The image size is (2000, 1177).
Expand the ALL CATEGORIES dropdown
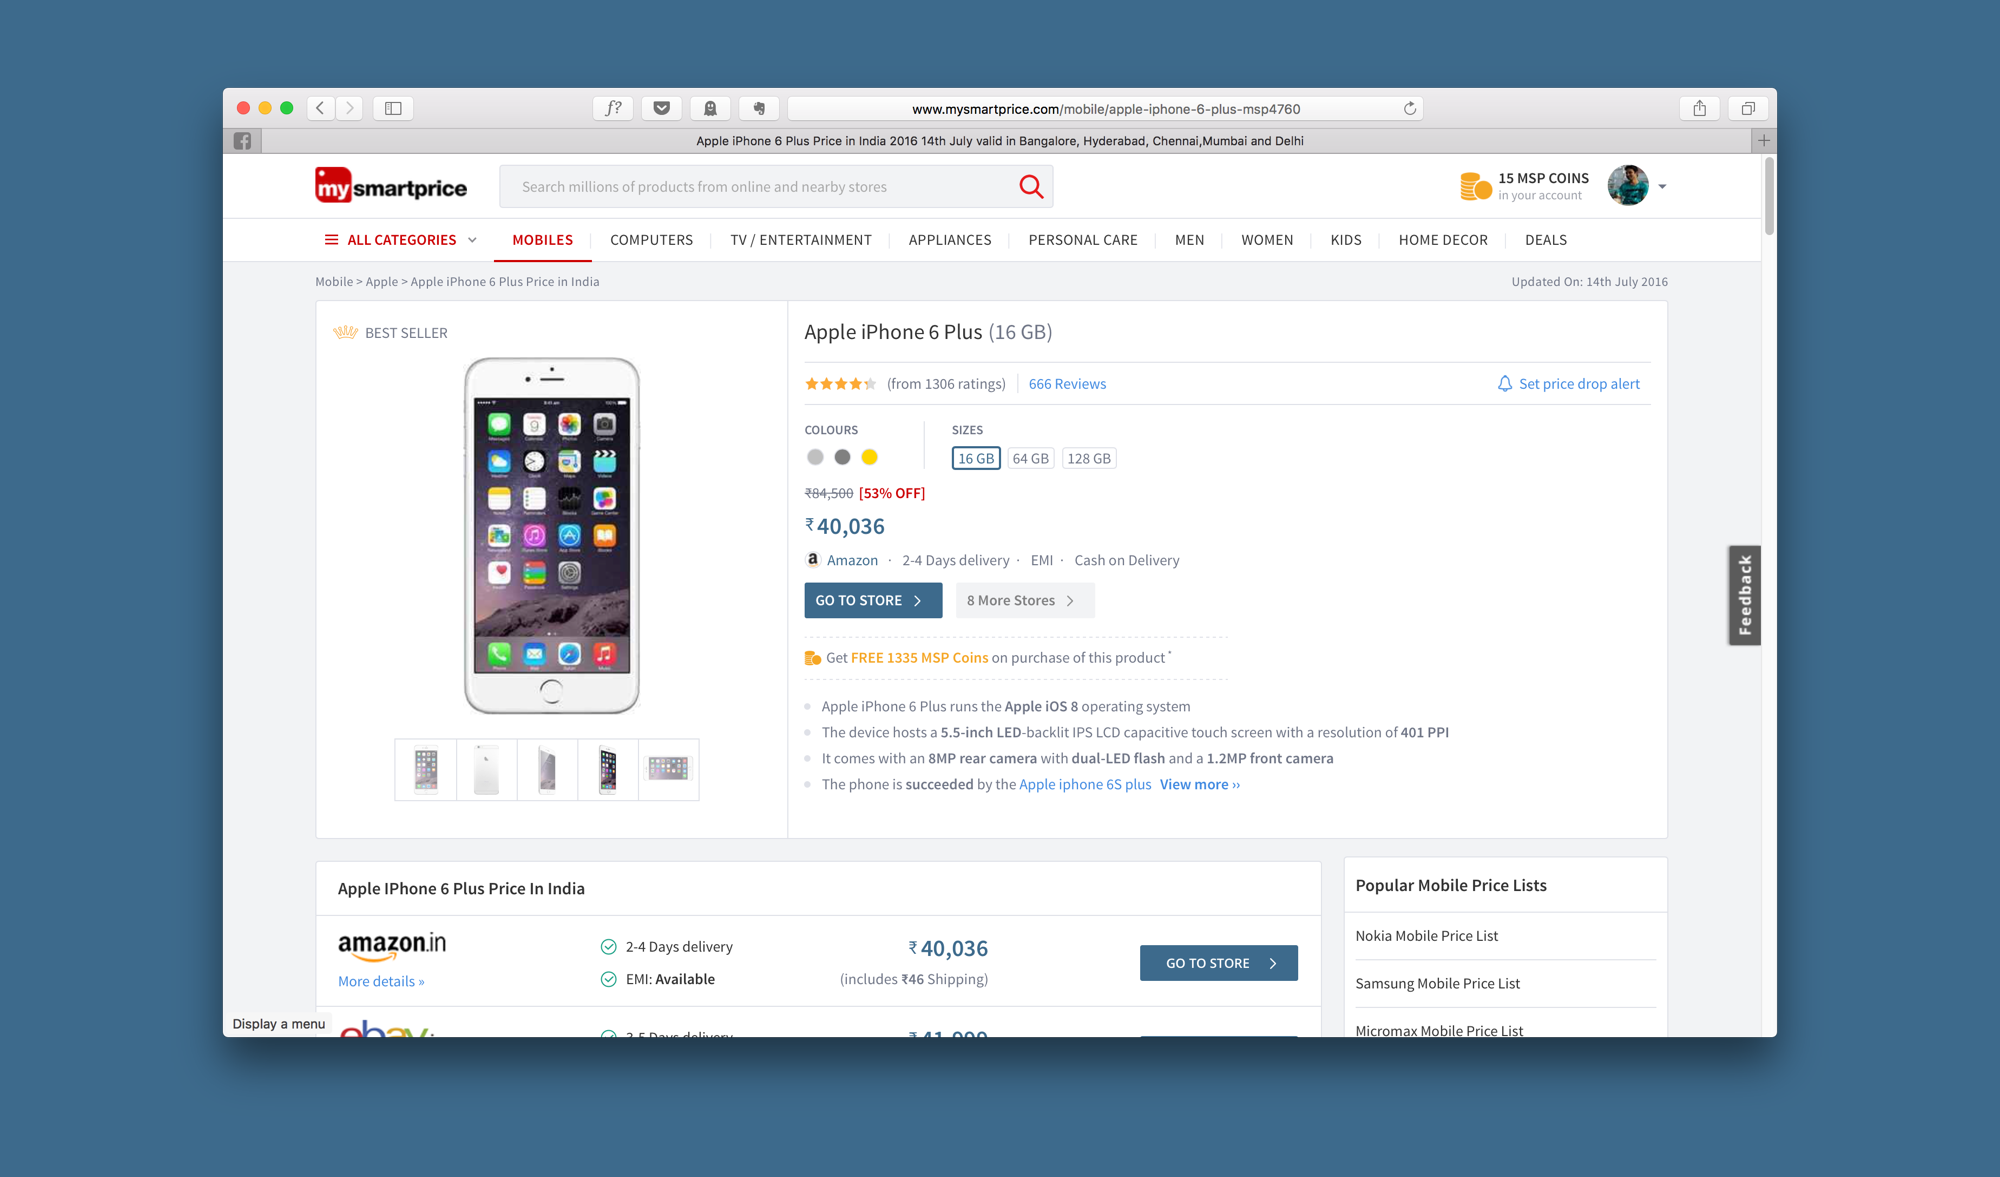point(400,240)
